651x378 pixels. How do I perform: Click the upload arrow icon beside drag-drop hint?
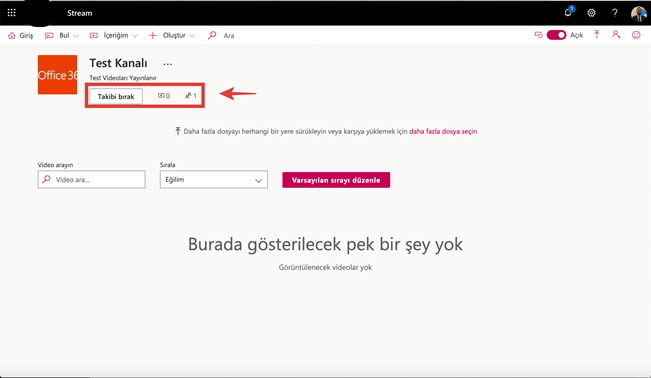(178, 131)
